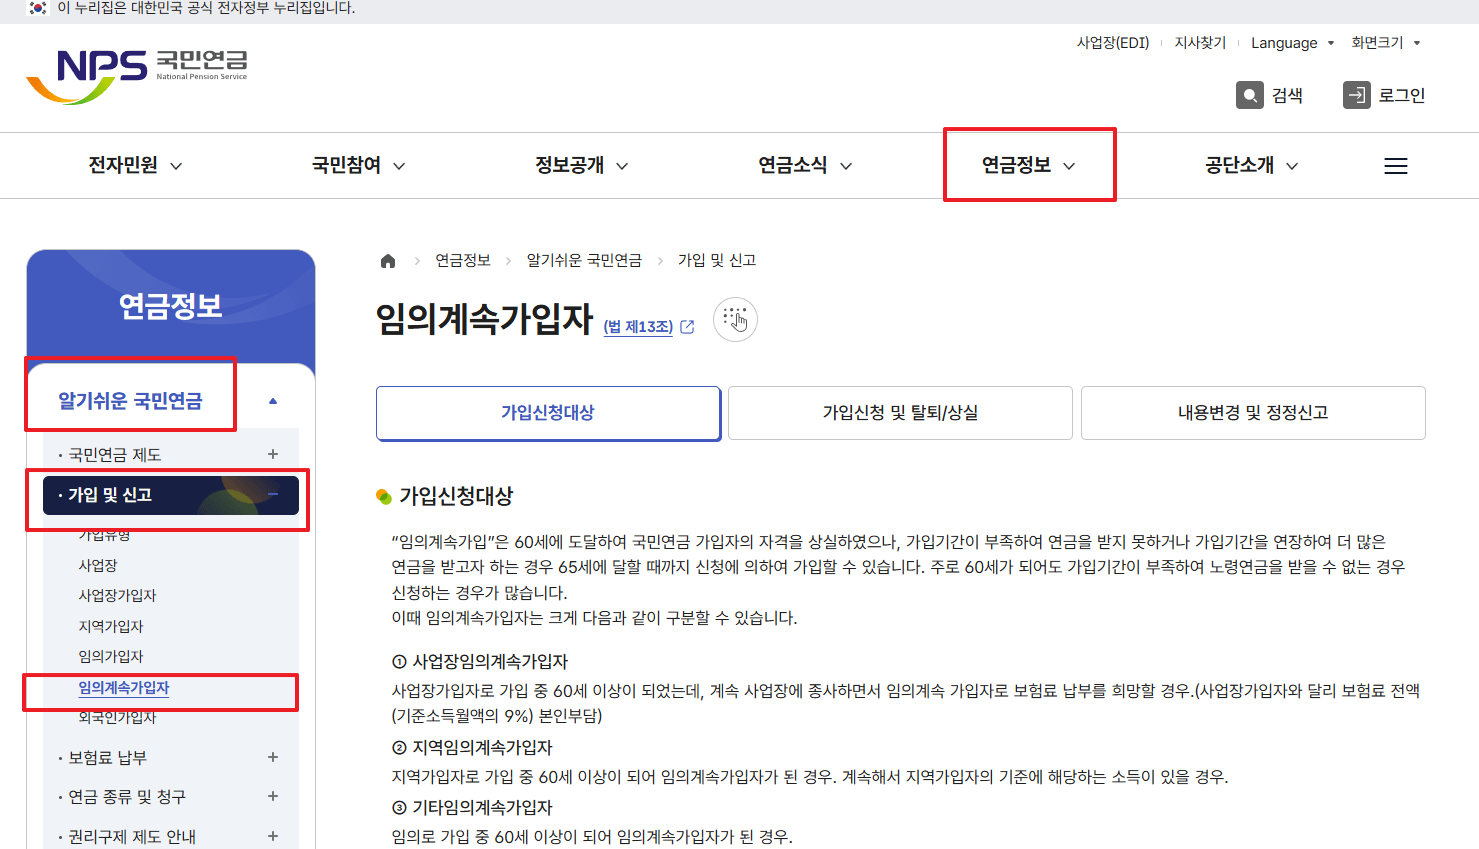This screenshot has width=1479, height=849.
Task: Open the 연금정보 menu
Action: point(1029,165)
